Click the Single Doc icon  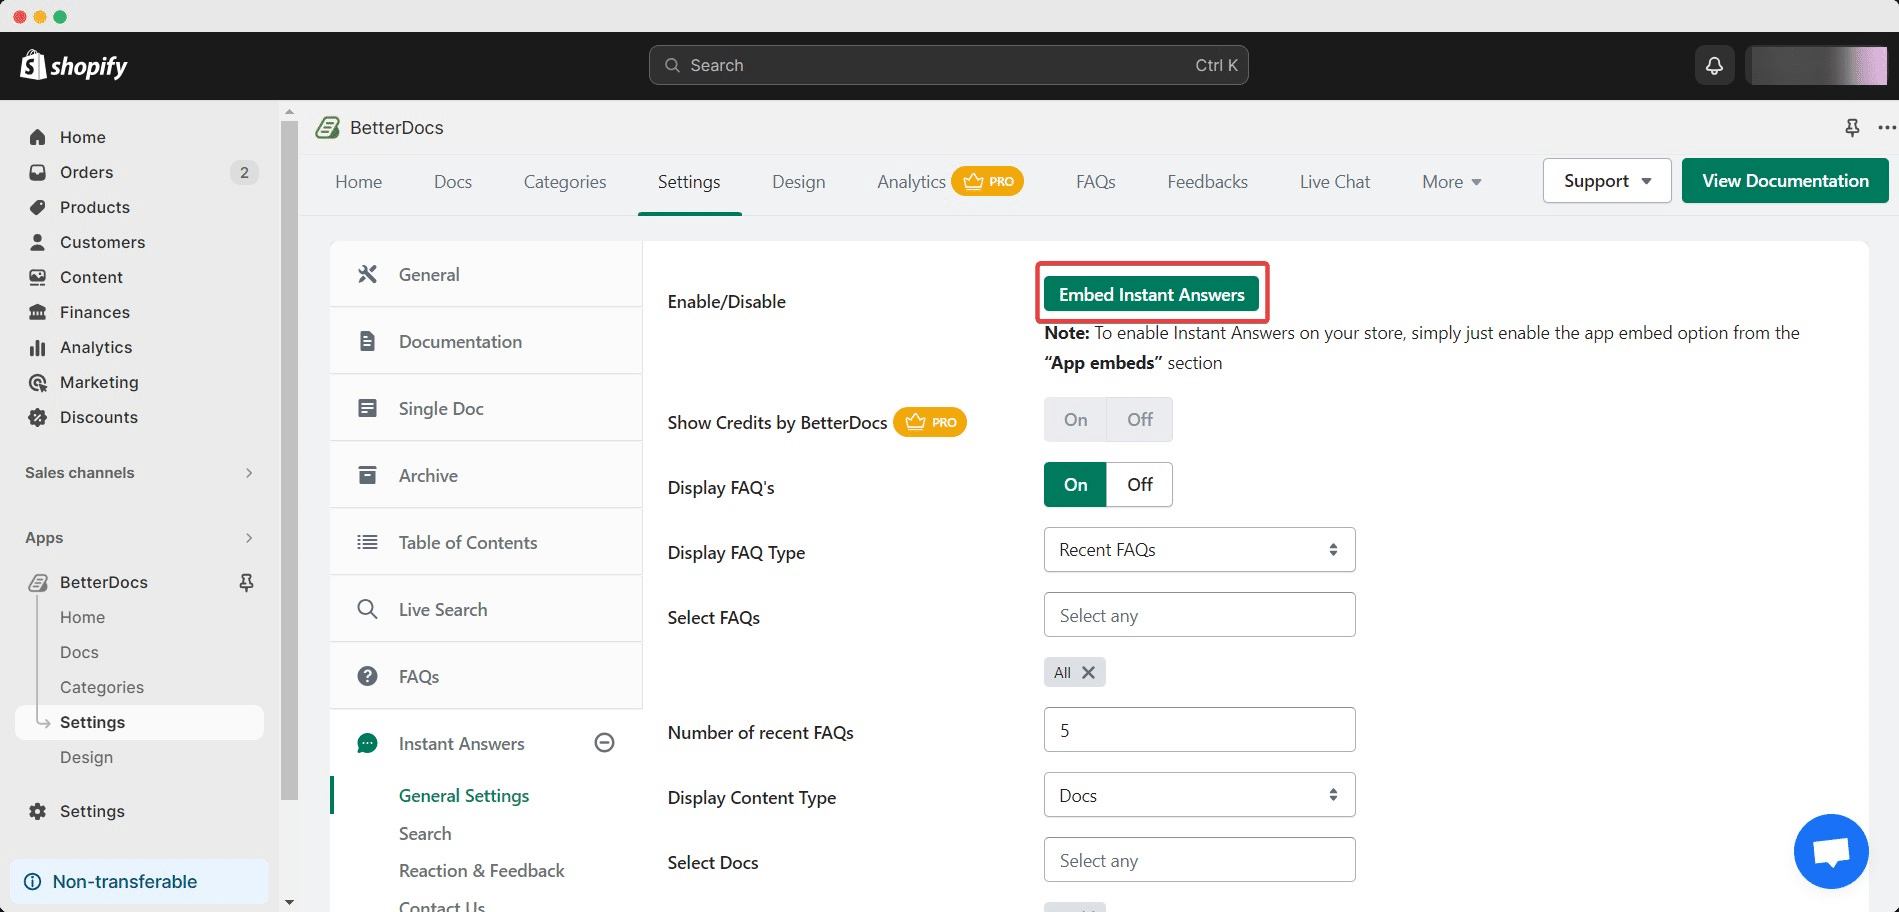pos(367,408)
